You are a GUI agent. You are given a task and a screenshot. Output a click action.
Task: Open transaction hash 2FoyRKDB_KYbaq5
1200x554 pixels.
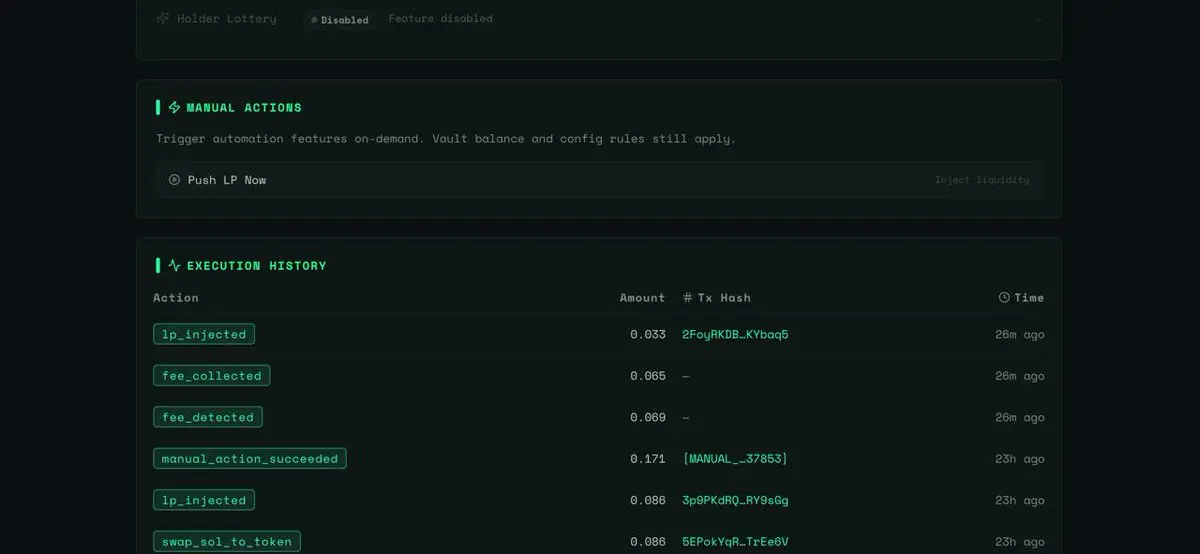point(735,334)
